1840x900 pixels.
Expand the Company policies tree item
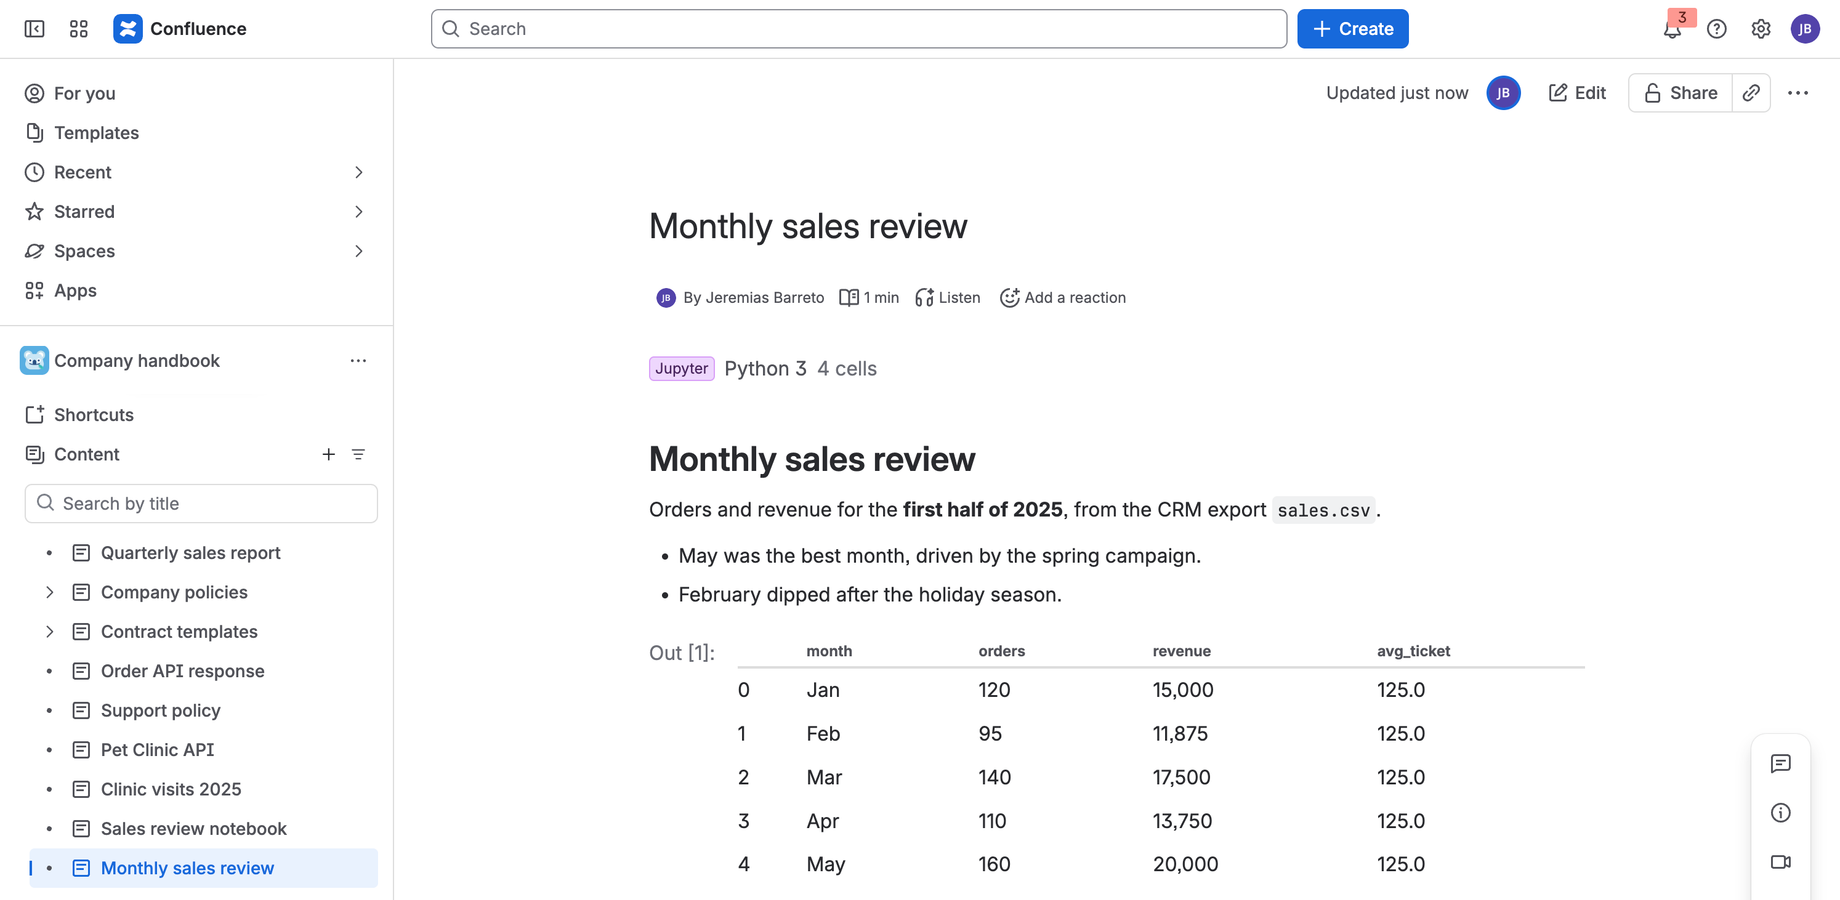(x=49, y=592)
